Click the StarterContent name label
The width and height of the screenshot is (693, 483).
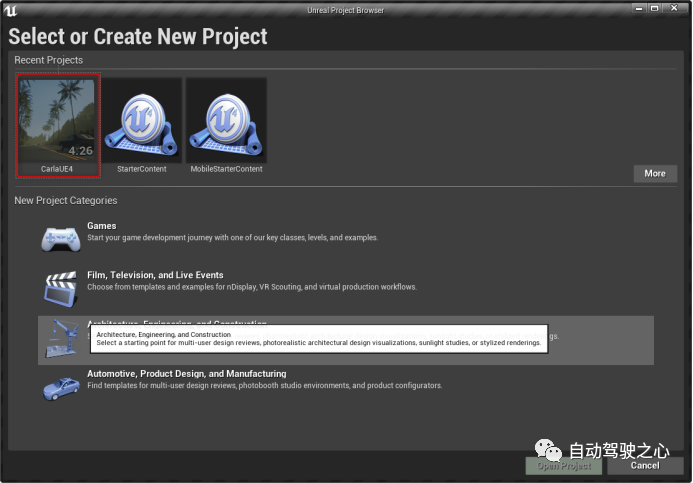coord(142,169)
